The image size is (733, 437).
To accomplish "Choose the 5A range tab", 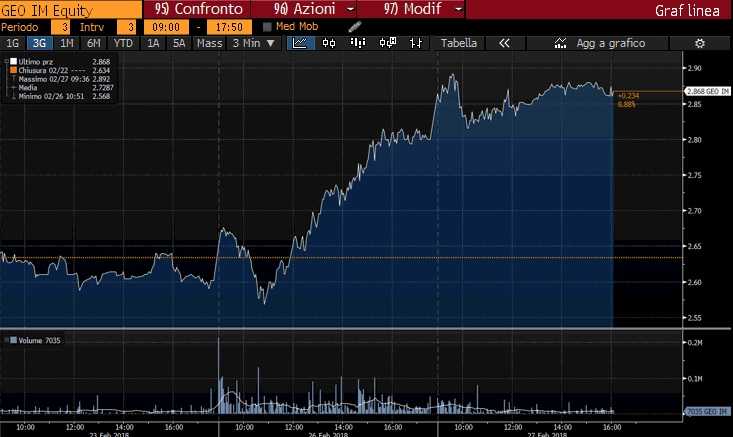I will 179,43.
